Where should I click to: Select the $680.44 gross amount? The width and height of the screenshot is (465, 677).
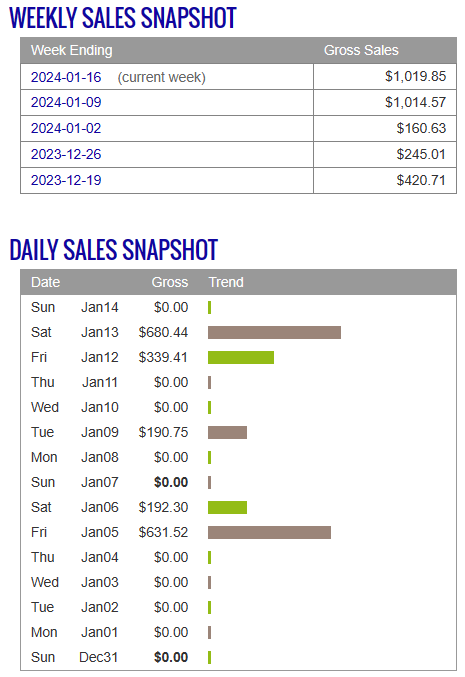click(x=163, y=332)
